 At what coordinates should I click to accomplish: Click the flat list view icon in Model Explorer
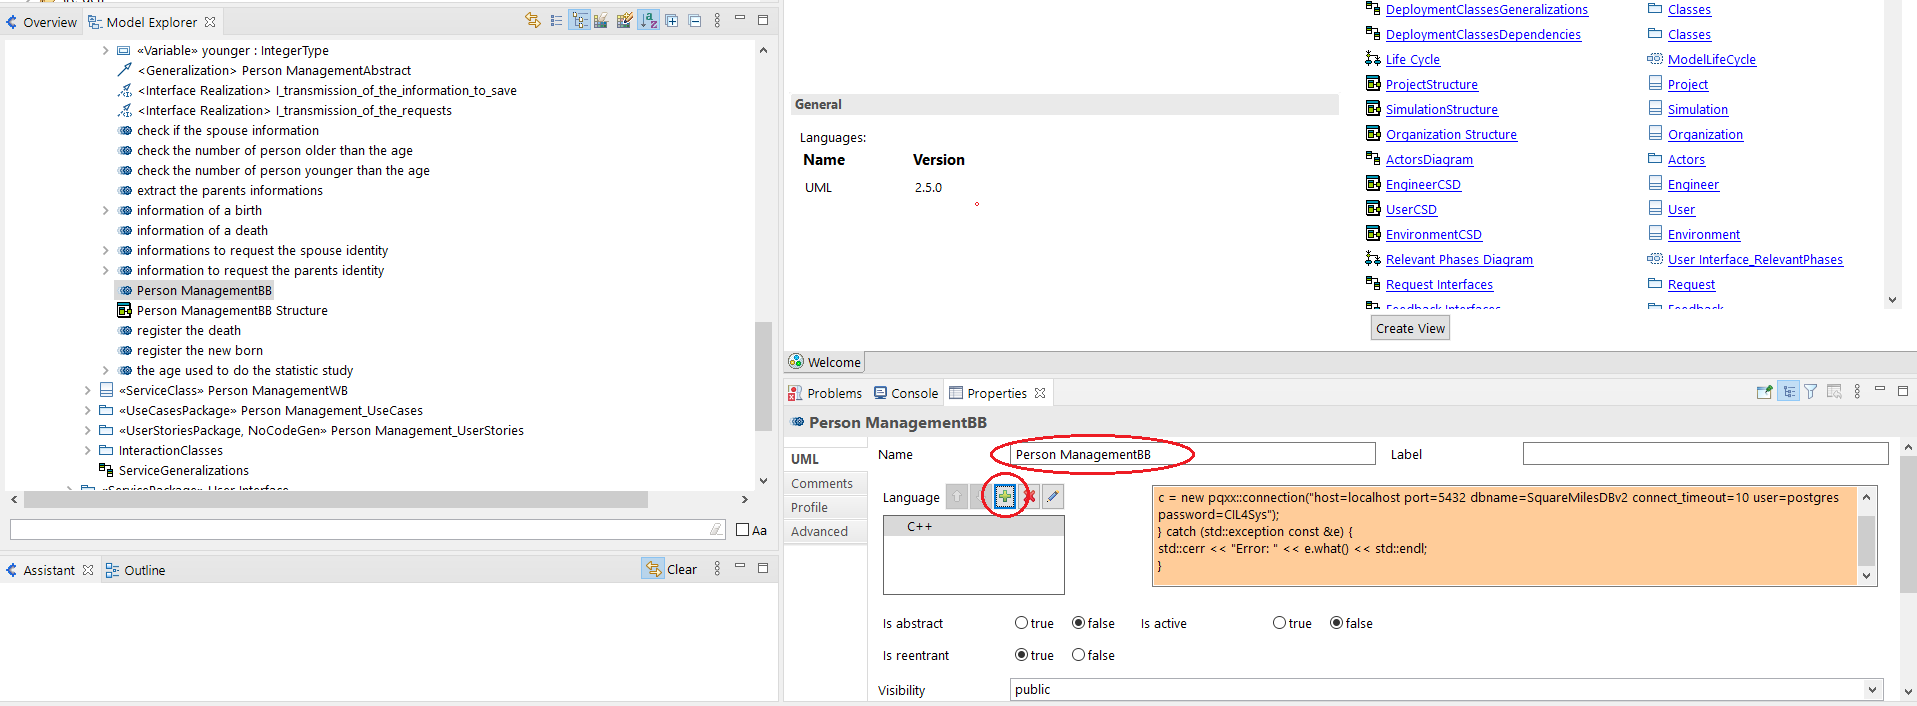click(556, 20)
